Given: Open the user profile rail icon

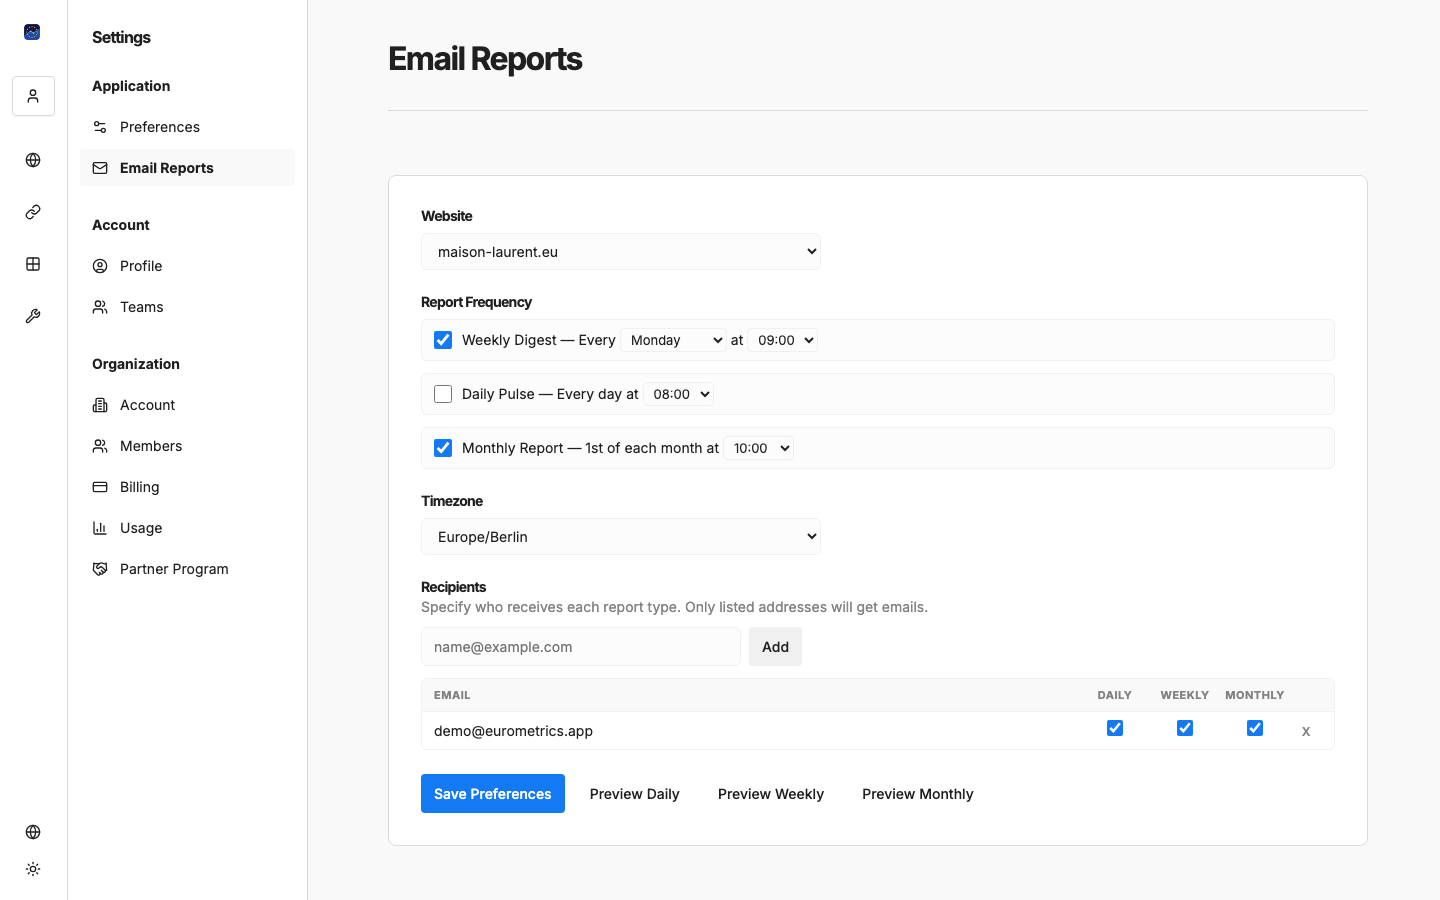Looking at the screenshot, I should click(x=33, y=96).
